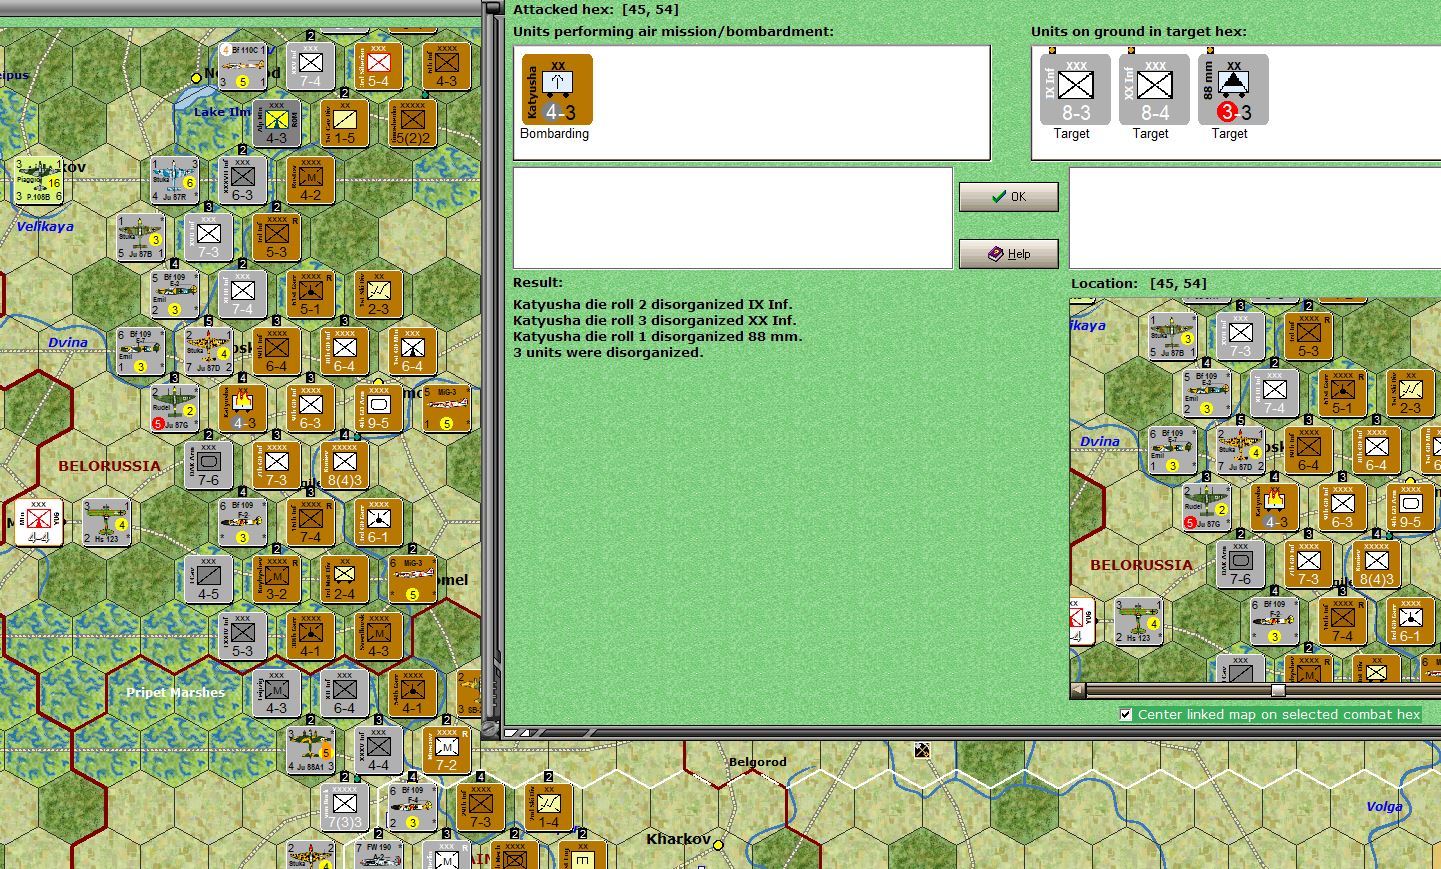Image resolution: width=1441 pixels, height=869 pixels.
Task: Click the 'Kharkov' city label
Action: (x=678, y=839)
